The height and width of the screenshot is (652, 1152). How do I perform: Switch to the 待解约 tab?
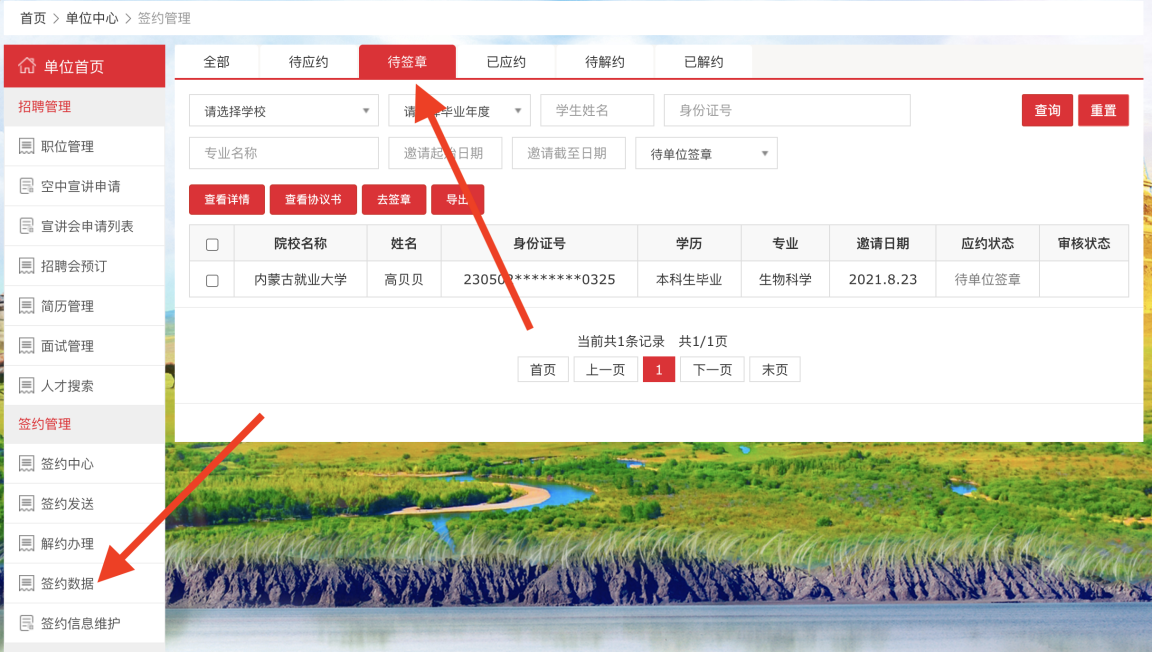tap(605, 62)
